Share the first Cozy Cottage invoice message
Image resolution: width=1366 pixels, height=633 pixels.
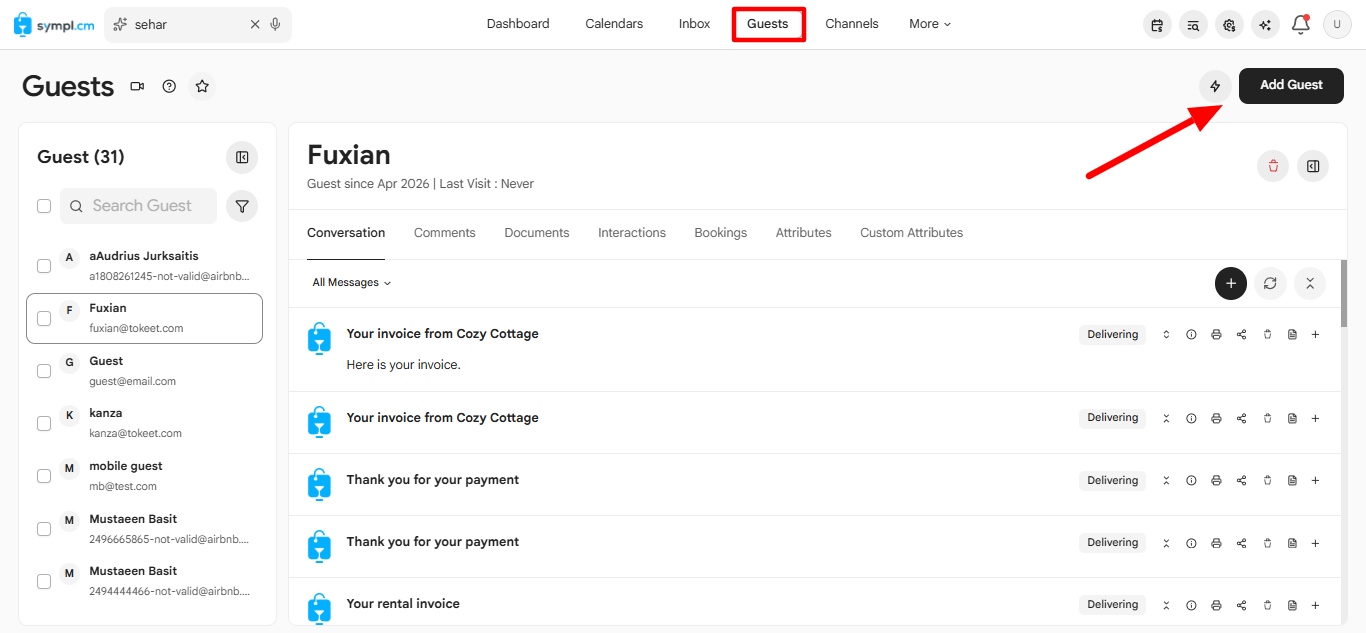[1241, 335]
